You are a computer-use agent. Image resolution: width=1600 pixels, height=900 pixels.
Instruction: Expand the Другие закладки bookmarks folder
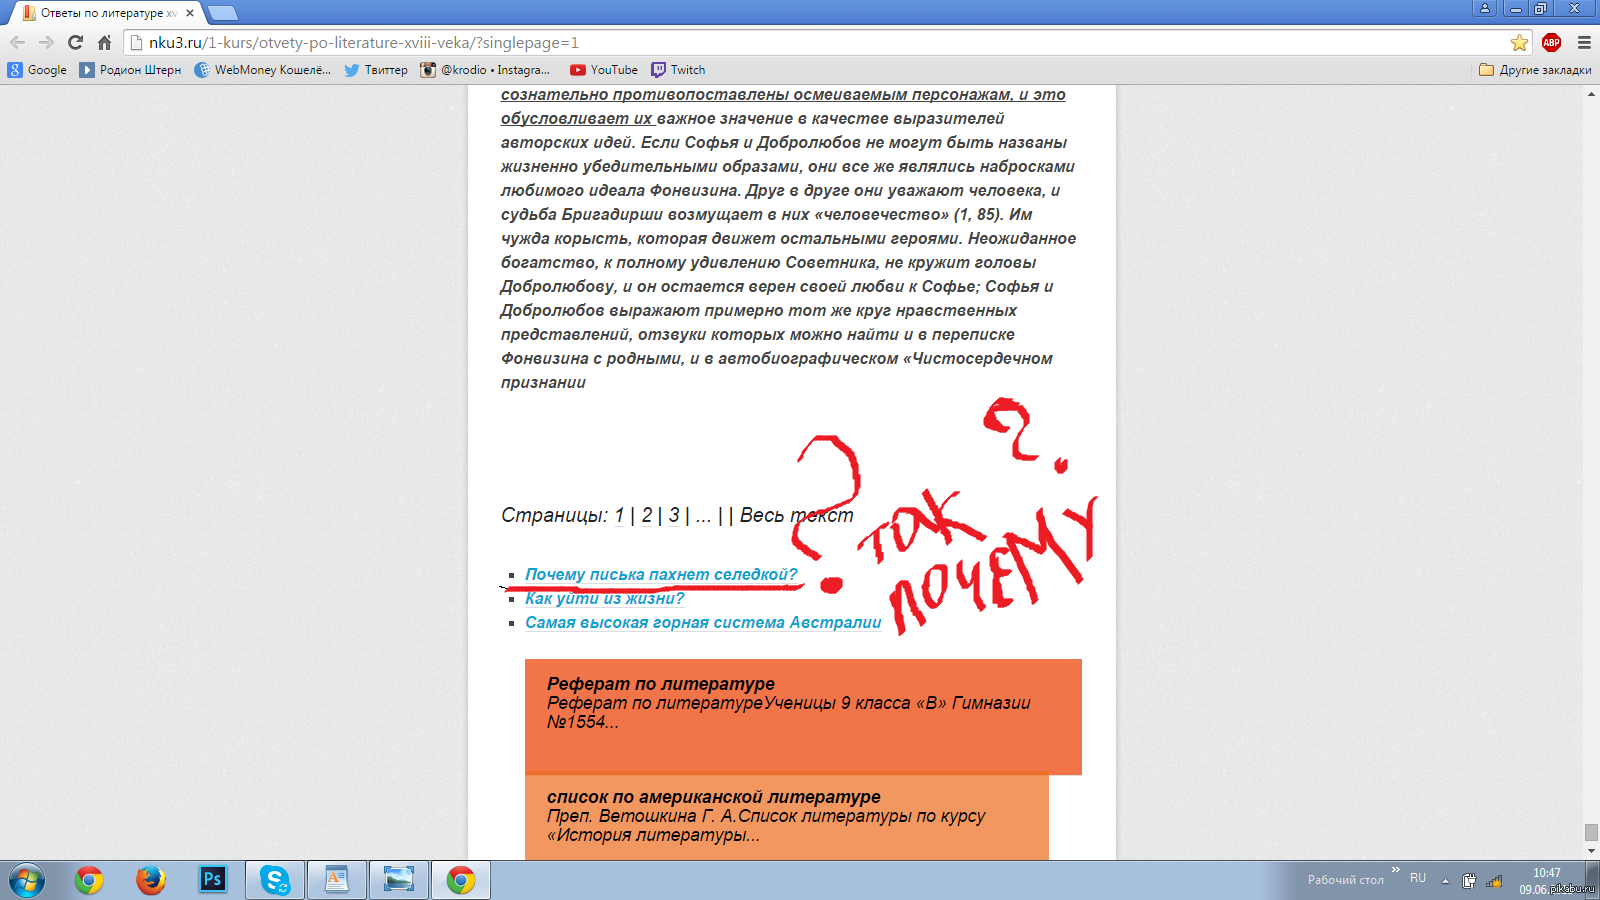click(x=1535, y=70)
